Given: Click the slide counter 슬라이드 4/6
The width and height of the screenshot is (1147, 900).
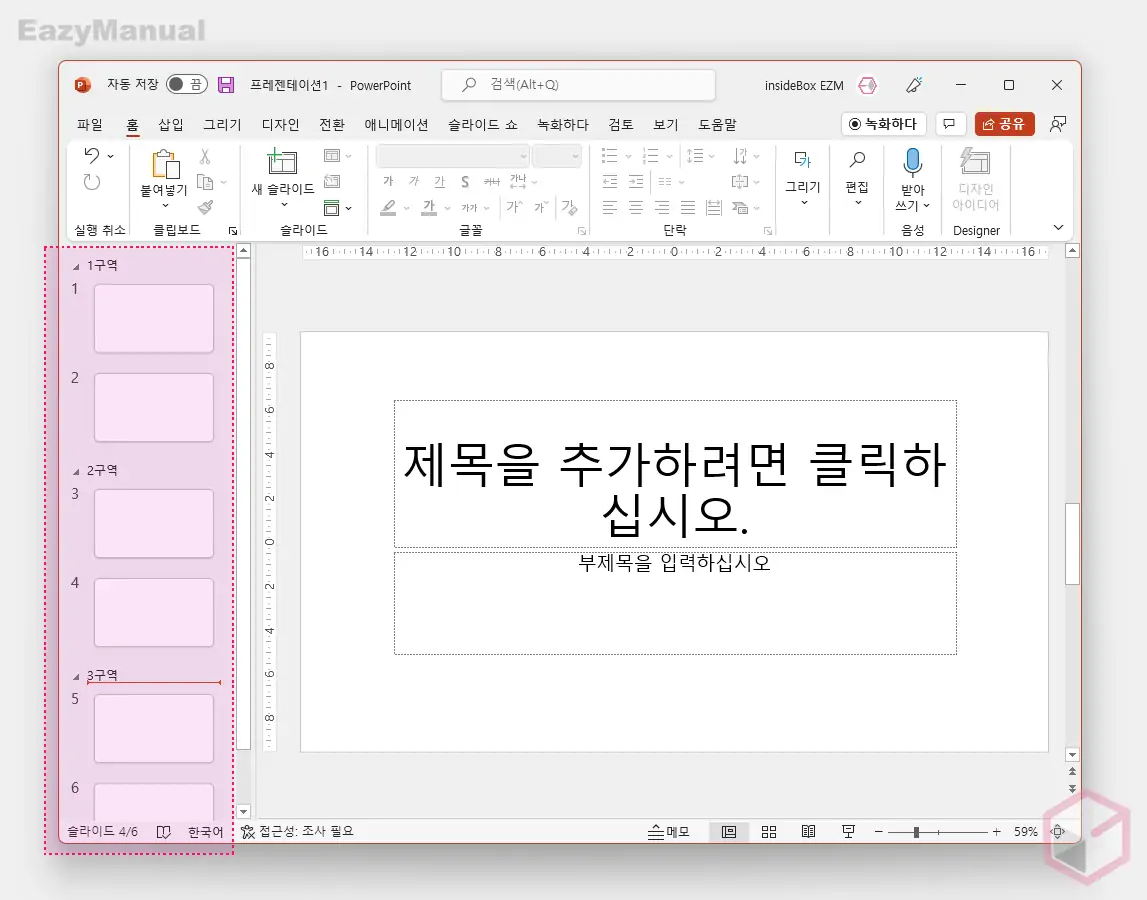Looking at the screenshot, I should click(x=102, y=832).
